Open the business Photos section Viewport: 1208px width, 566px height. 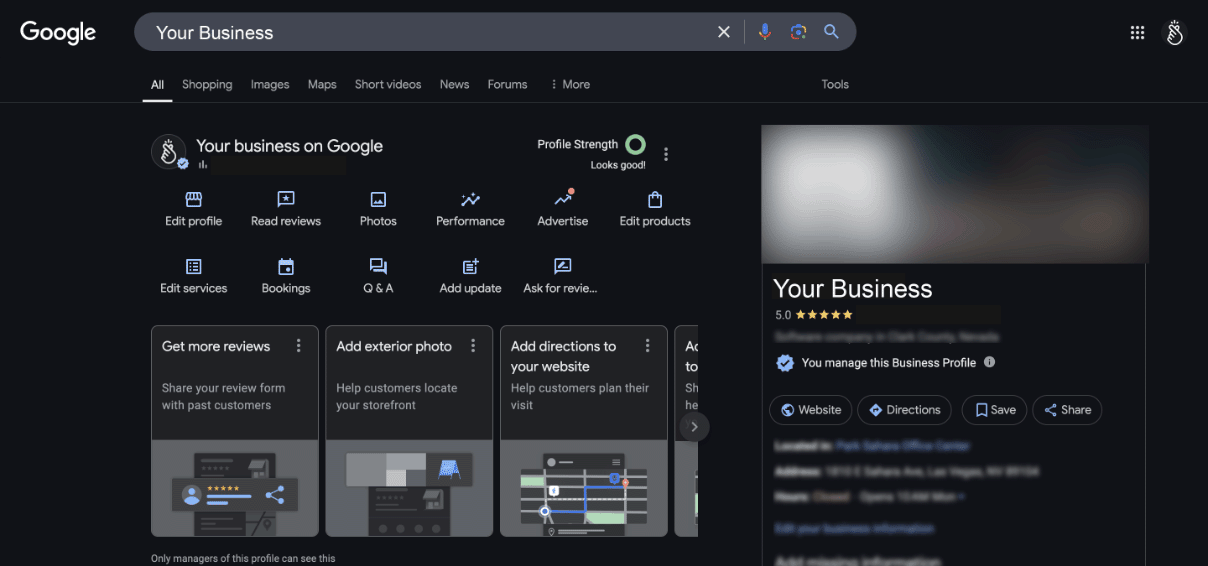click(x=378, y=209)
